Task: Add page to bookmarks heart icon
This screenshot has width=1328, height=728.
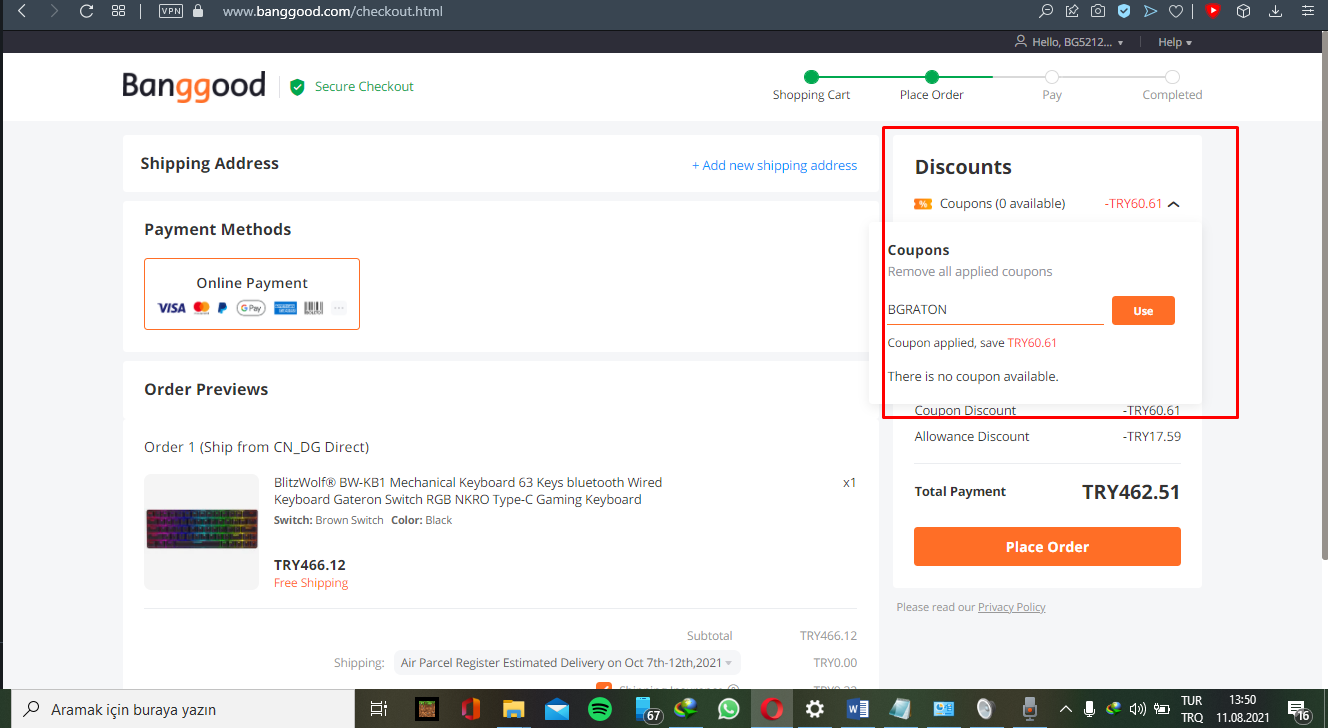Action: point(1176,12)
